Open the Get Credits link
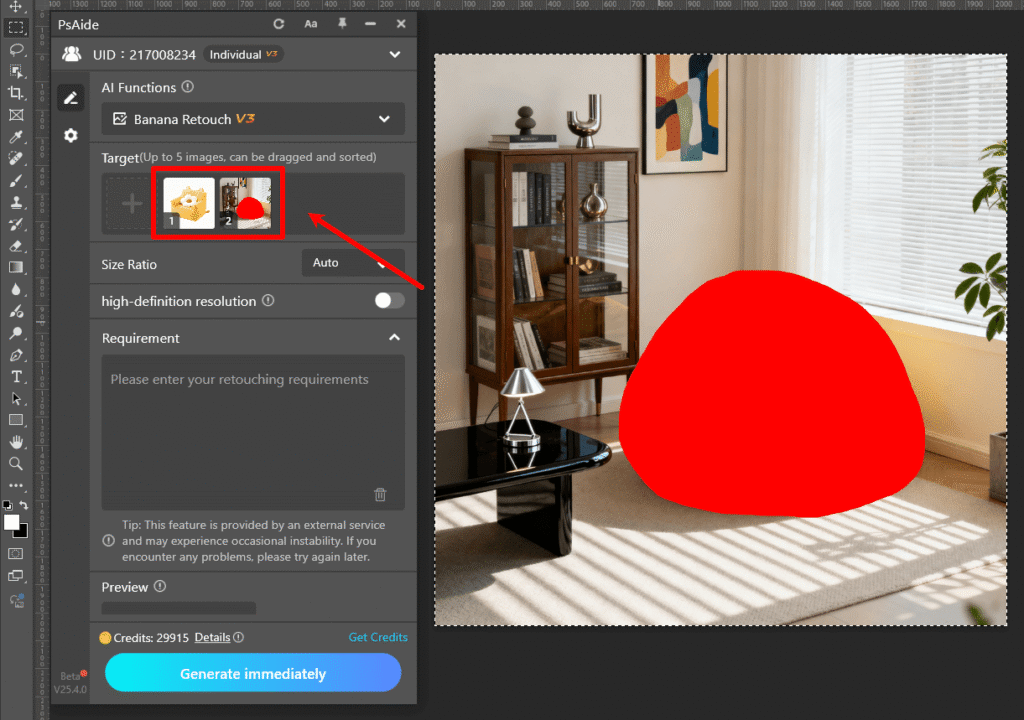The image size is (1024, 720). click(378, 637)
